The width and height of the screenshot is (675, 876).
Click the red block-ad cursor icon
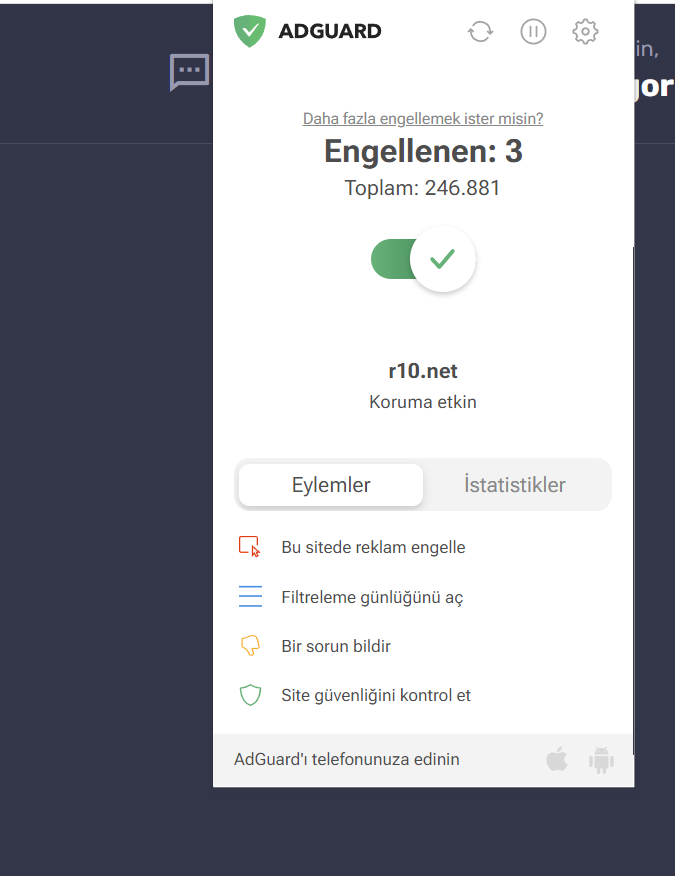(x=250, y=546)
